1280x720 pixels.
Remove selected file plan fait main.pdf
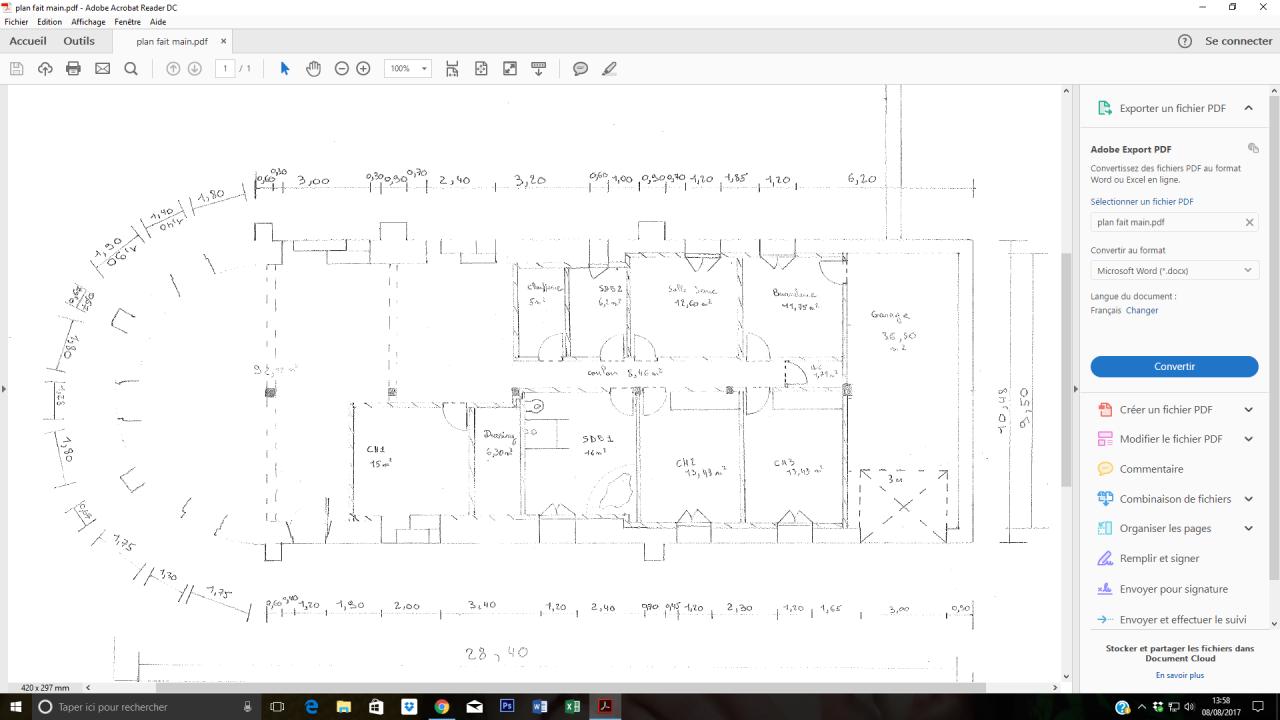click(1249, 222)
